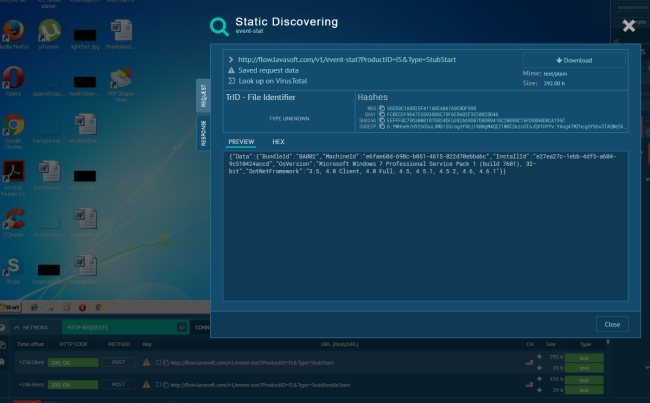Download the saved request data file
This screenshot has height=403, width=650.
coord(574,60)
